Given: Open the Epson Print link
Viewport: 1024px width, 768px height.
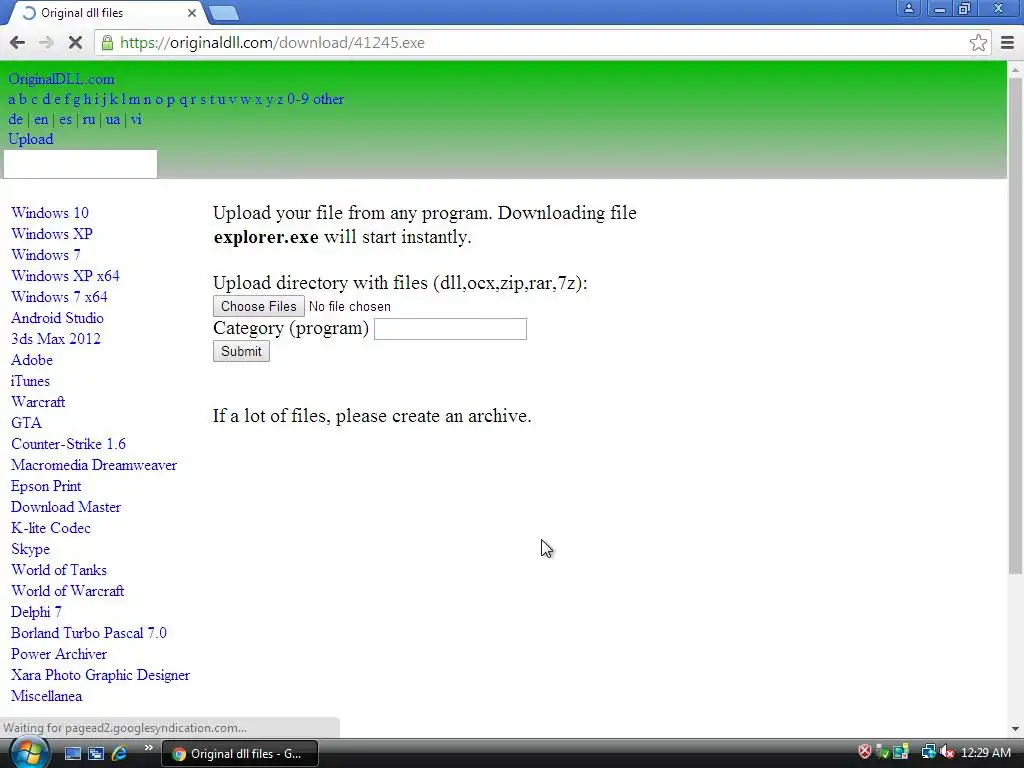Looking at the screenshot, I should point(46,486).
